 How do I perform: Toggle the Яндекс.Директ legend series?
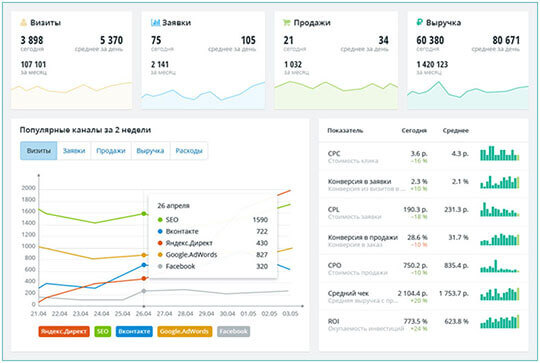[x=64, y=331]
